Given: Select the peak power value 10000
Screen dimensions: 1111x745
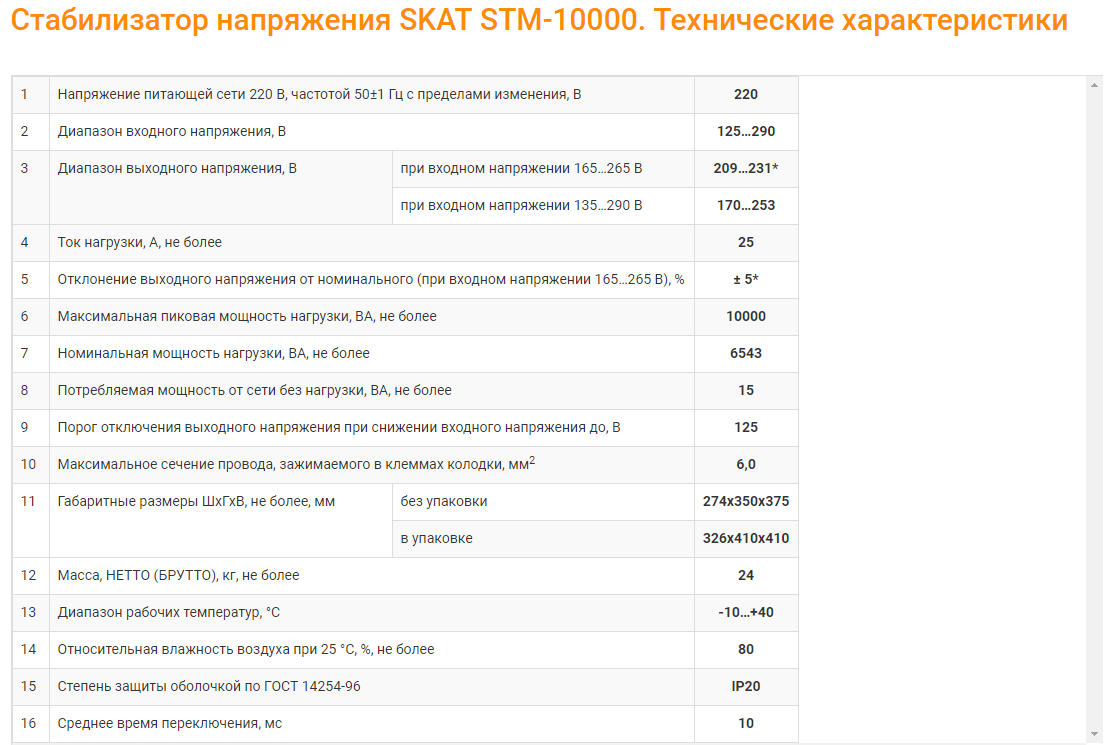Looking at the screenshot, I should [746, 316].
